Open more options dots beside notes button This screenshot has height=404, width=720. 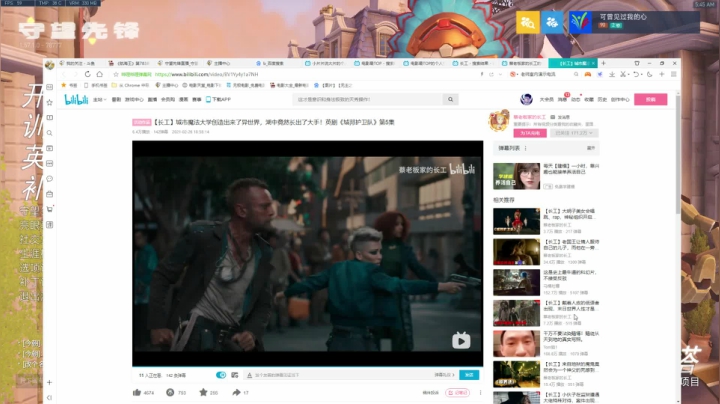click(x=480, y=393)
